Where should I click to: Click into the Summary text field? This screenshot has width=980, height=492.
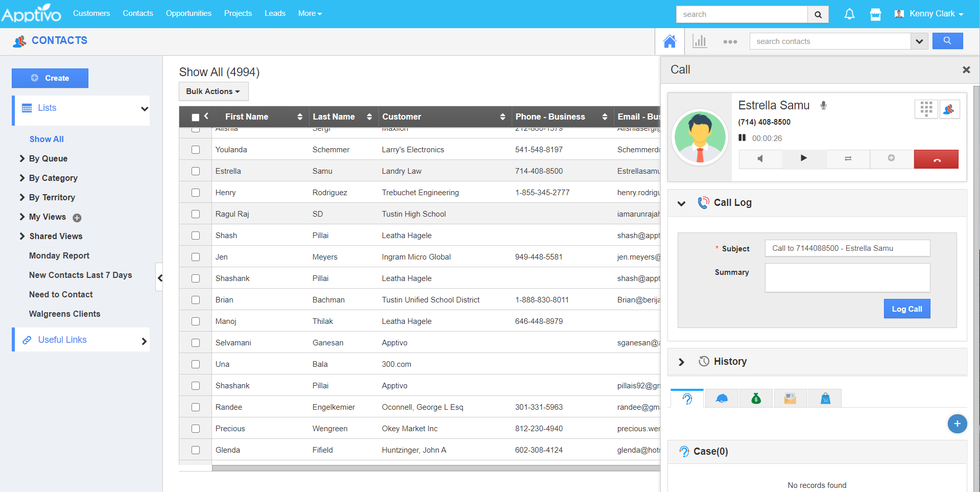pyautogui.click(x=846, y=278)
